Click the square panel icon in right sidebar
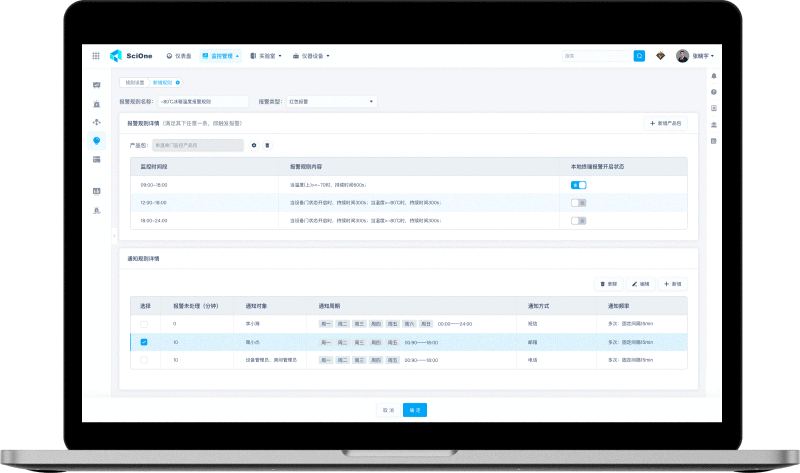 pos(714,108)
